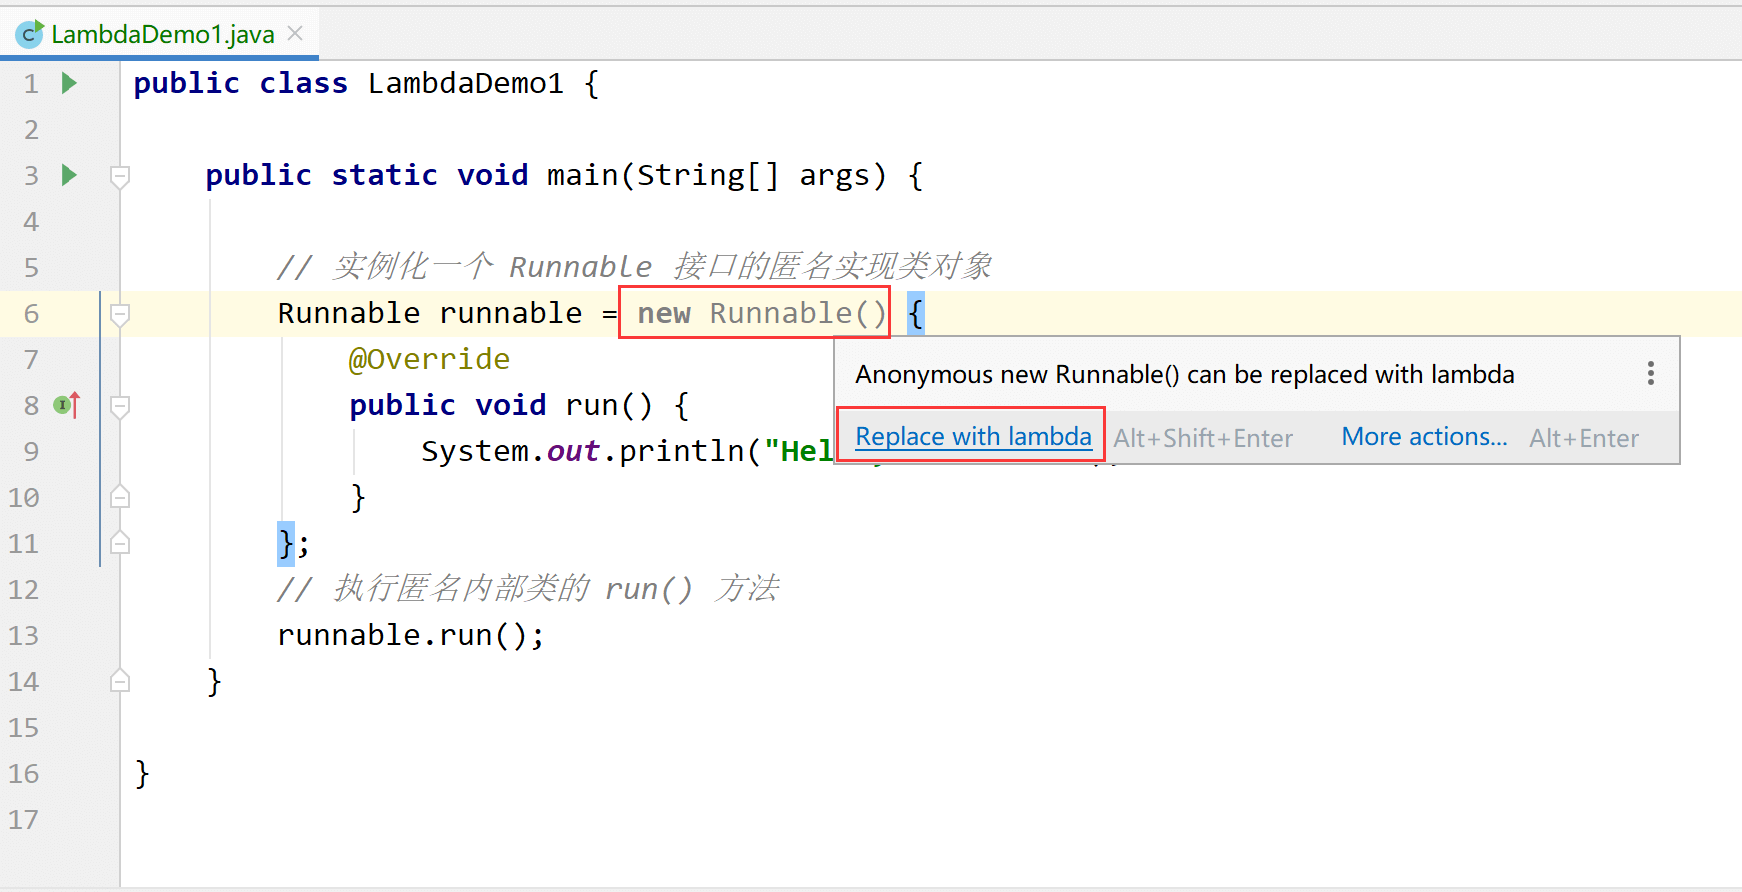Click highlighted opening brace on line 6
Viewport: 1742px width, 892px height.
pos(915,313)
